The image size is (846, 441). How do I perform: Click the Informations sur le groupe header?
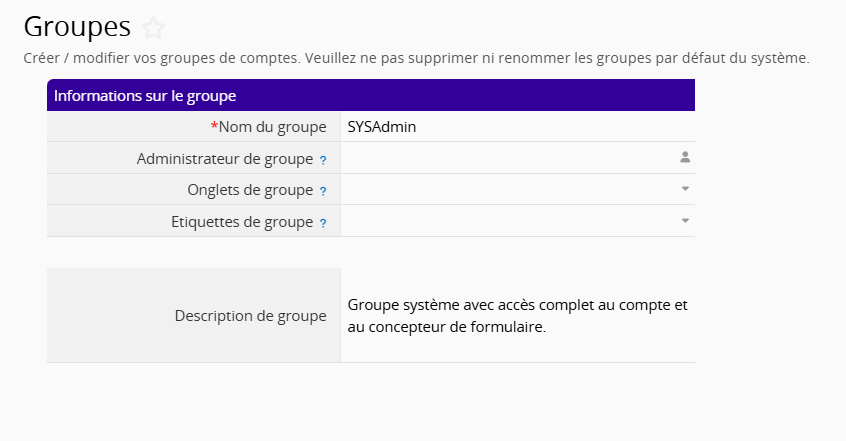[x=371, y=96]
